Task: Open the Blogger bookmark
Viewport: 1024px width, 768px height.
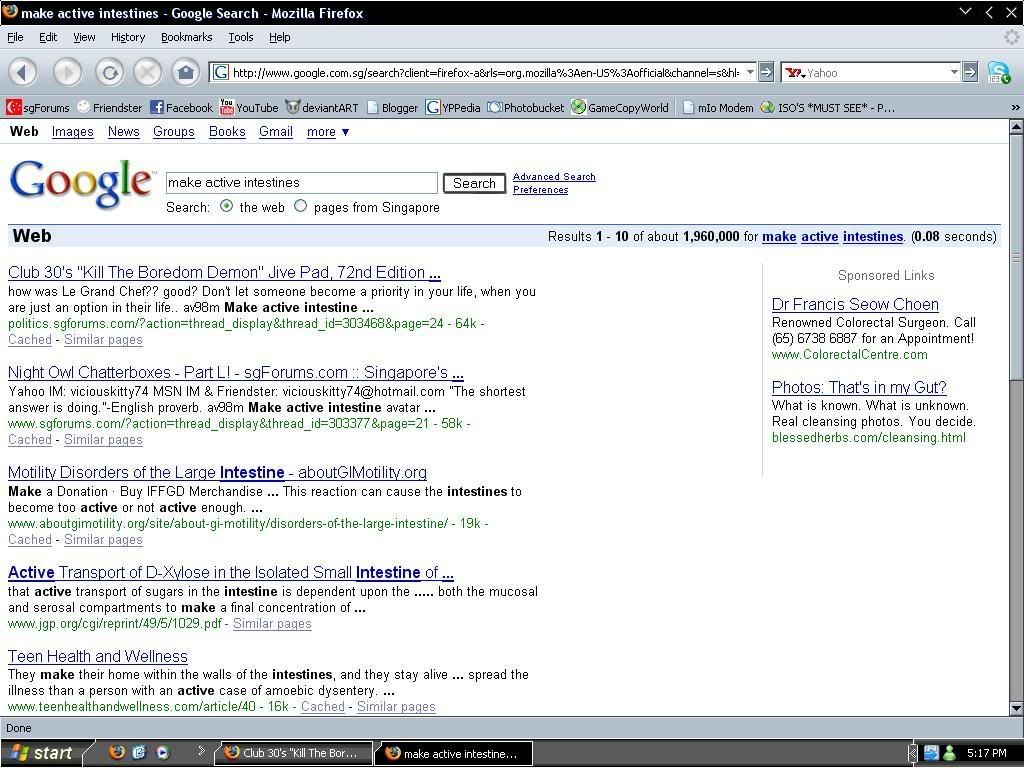Action: click(392, 108)
